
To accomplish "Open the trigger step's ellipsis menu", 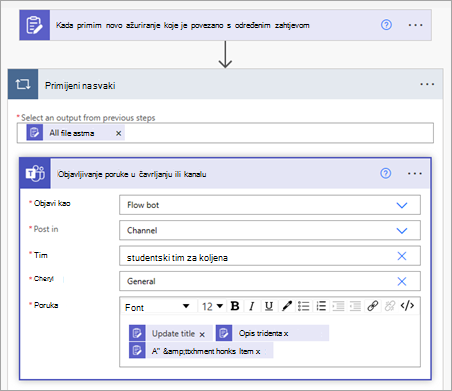I will [415, 25].
